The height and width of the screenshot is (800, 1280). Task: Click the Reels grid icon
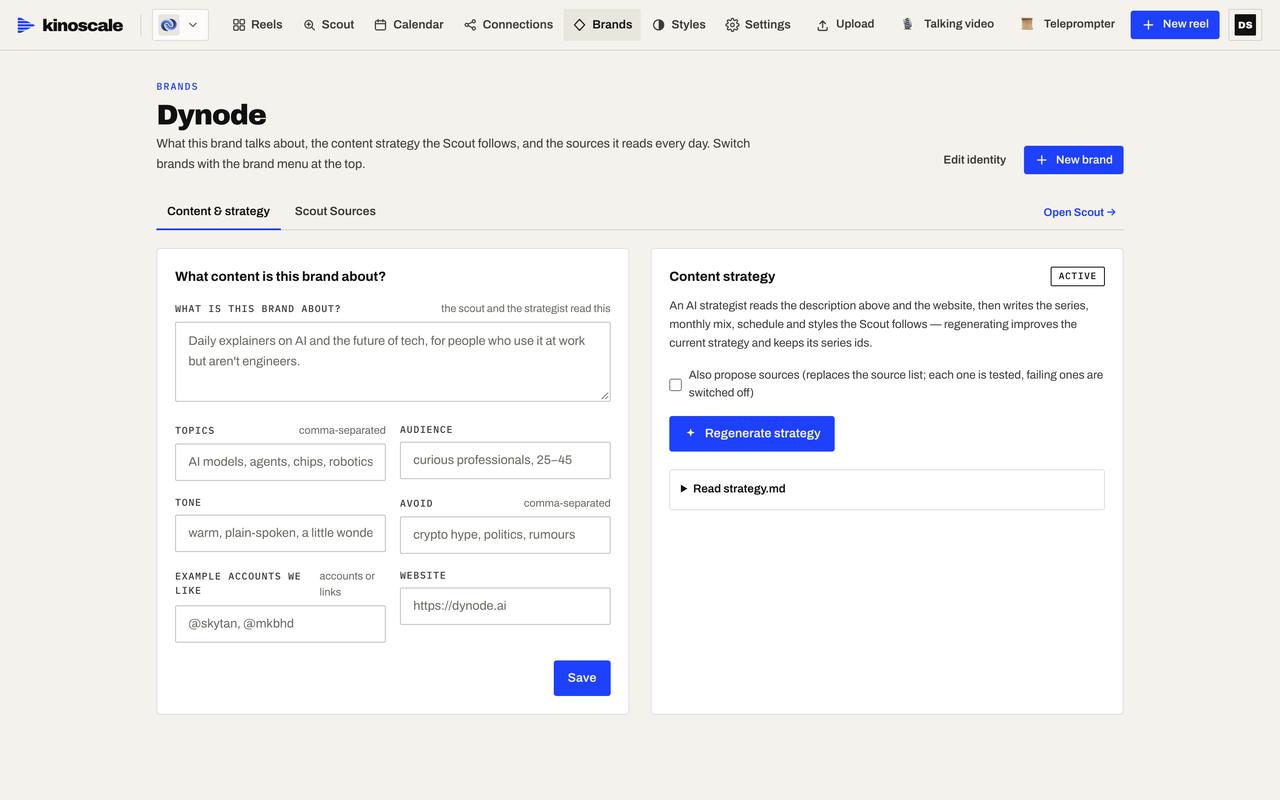click(x=239, y=25)
